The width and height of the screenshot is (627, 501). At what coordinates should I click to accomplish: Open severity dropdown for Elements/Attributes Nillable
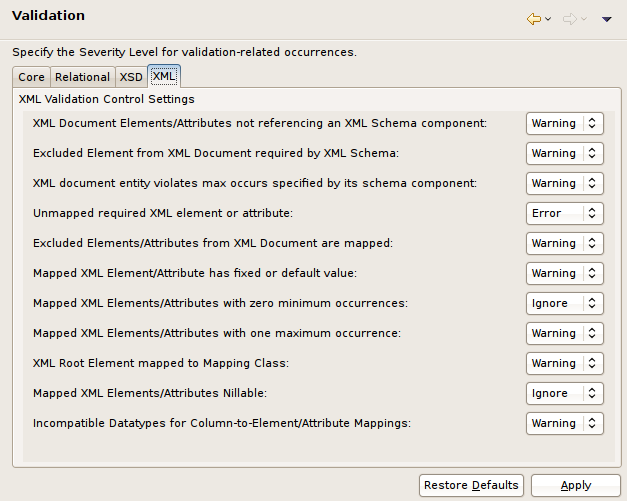tap(564, 393)
